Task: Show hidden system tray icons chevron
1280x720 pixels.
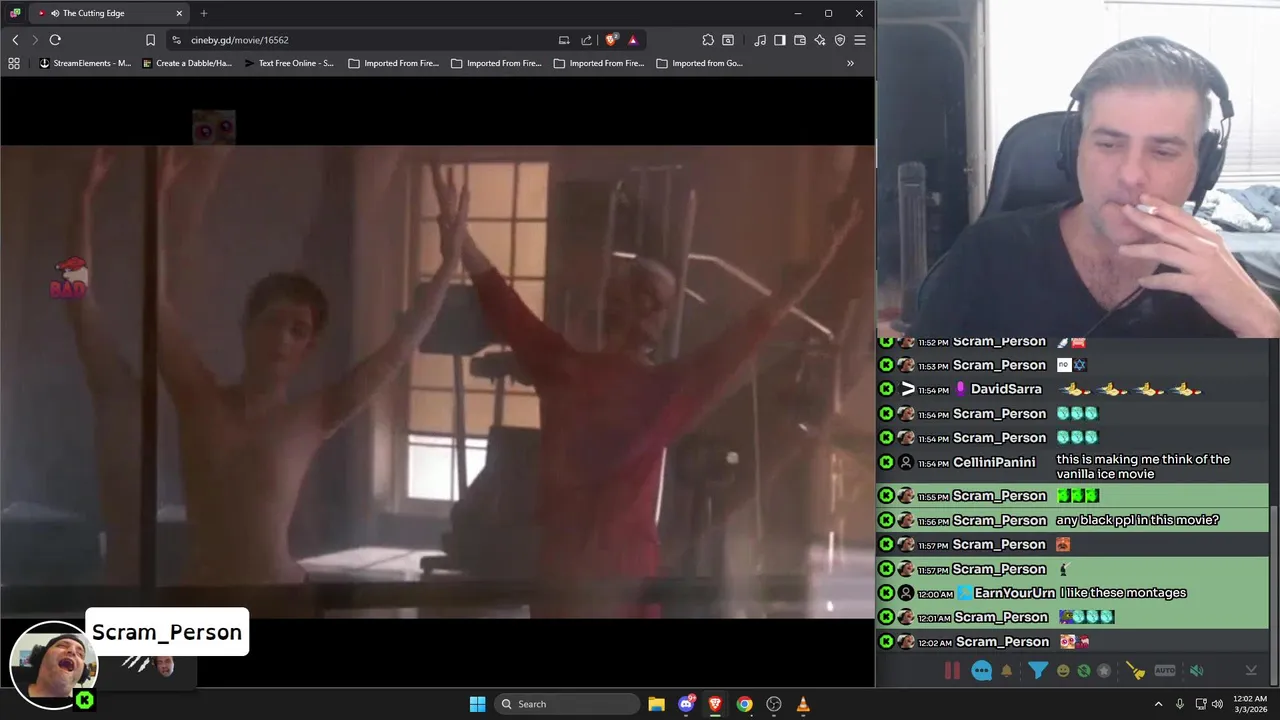Action: [1159, 704]
